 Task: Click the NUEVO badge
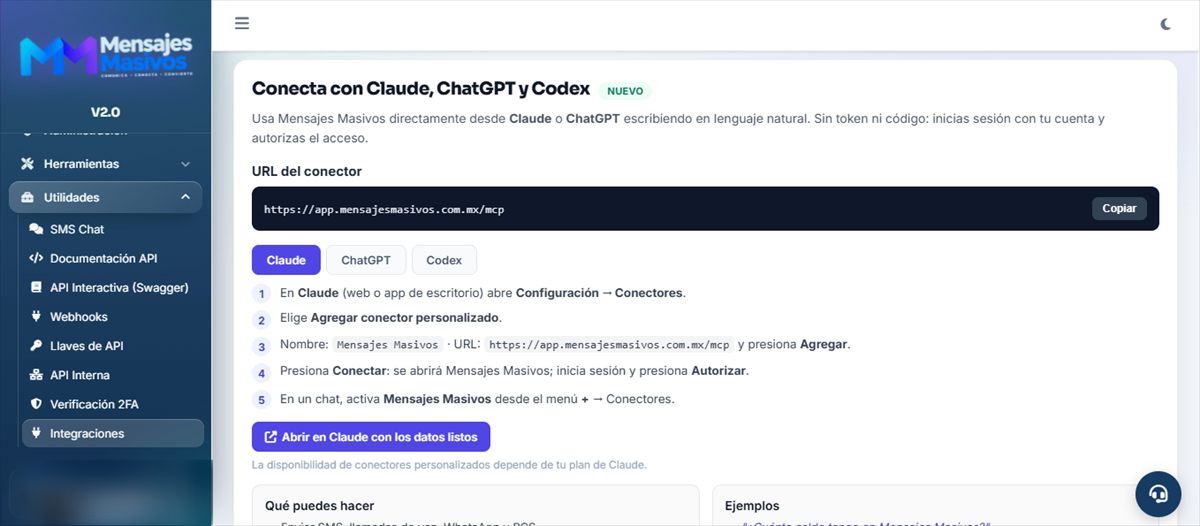tap(625, 91)
